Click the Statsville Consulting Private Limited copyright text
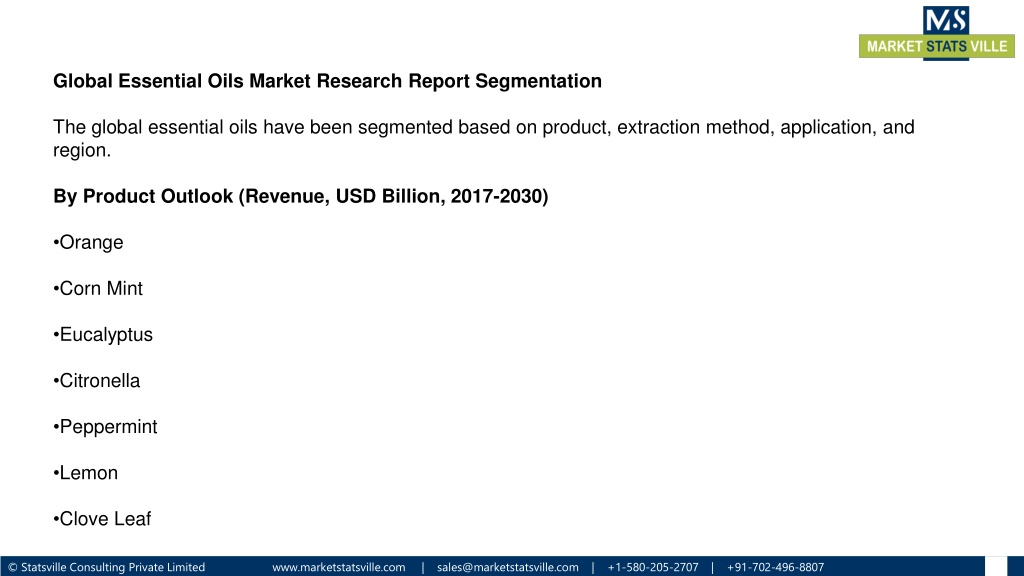1024x576 pixels. pos(106,567)
